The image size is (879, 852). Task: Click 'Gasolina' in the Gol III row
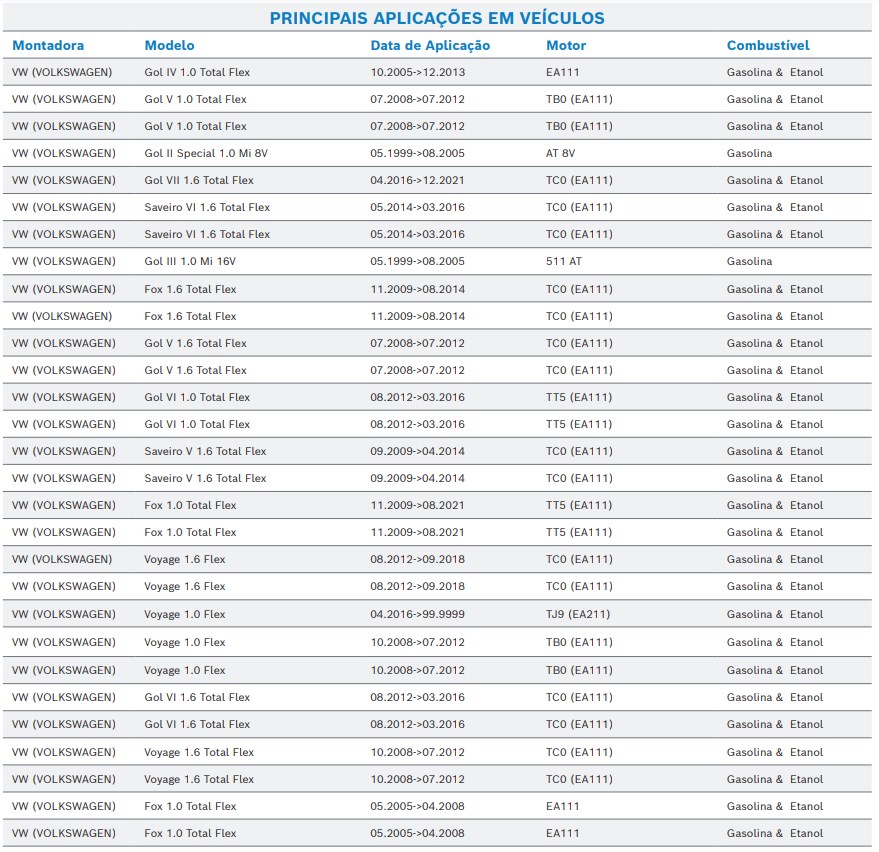tap(749, 261)
